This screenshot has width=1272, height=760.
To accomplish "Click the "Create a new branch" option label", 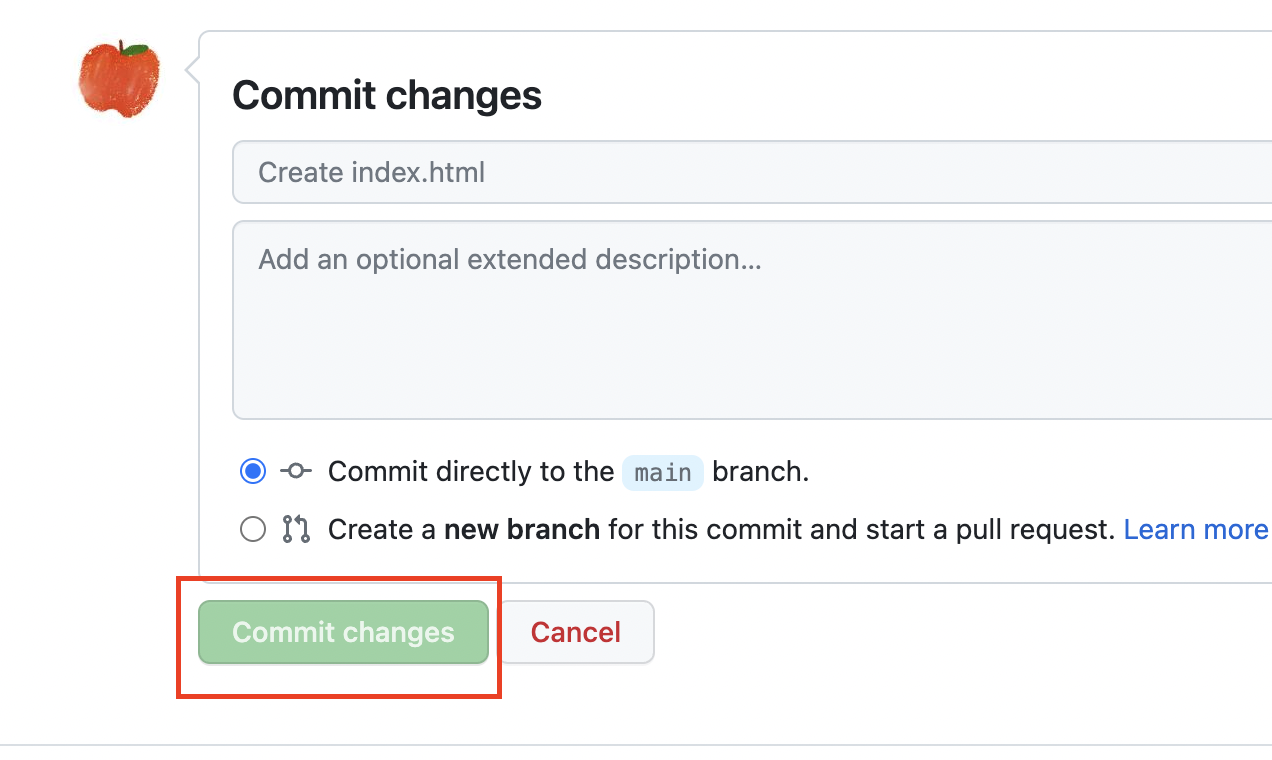I will pos(464,529).
